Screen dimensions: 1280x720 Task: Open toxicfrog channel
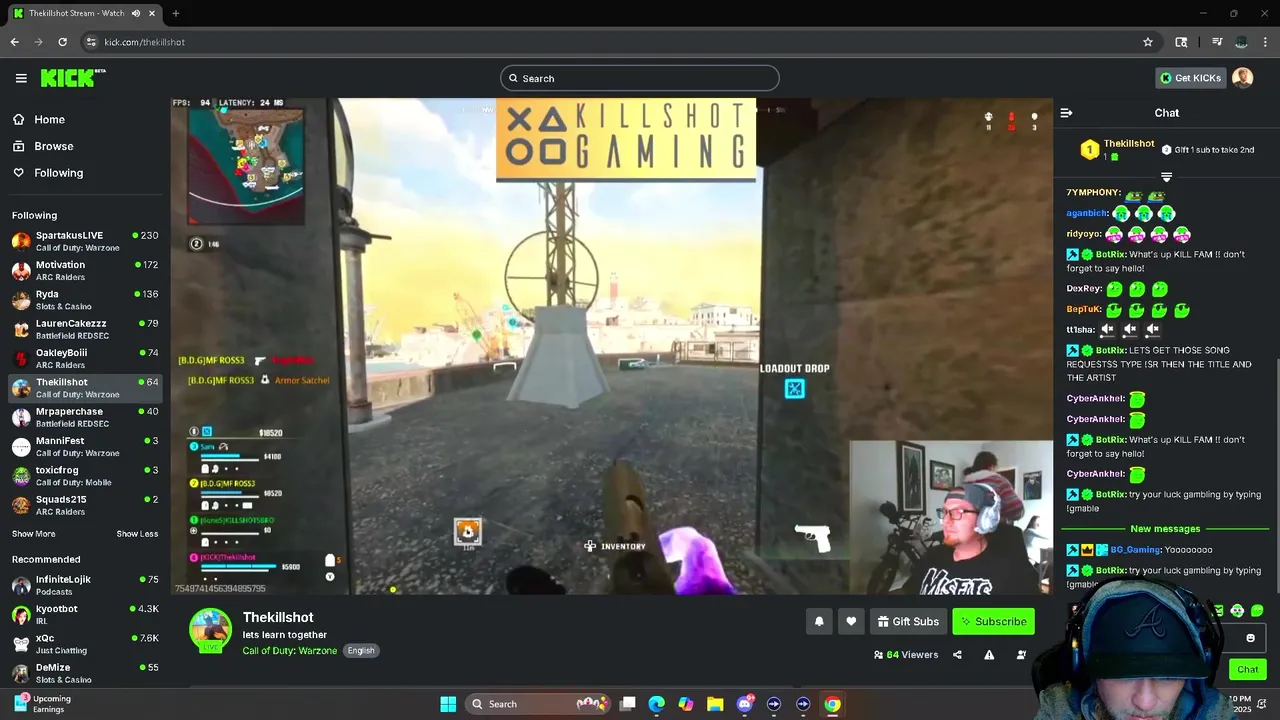(85, 476)
